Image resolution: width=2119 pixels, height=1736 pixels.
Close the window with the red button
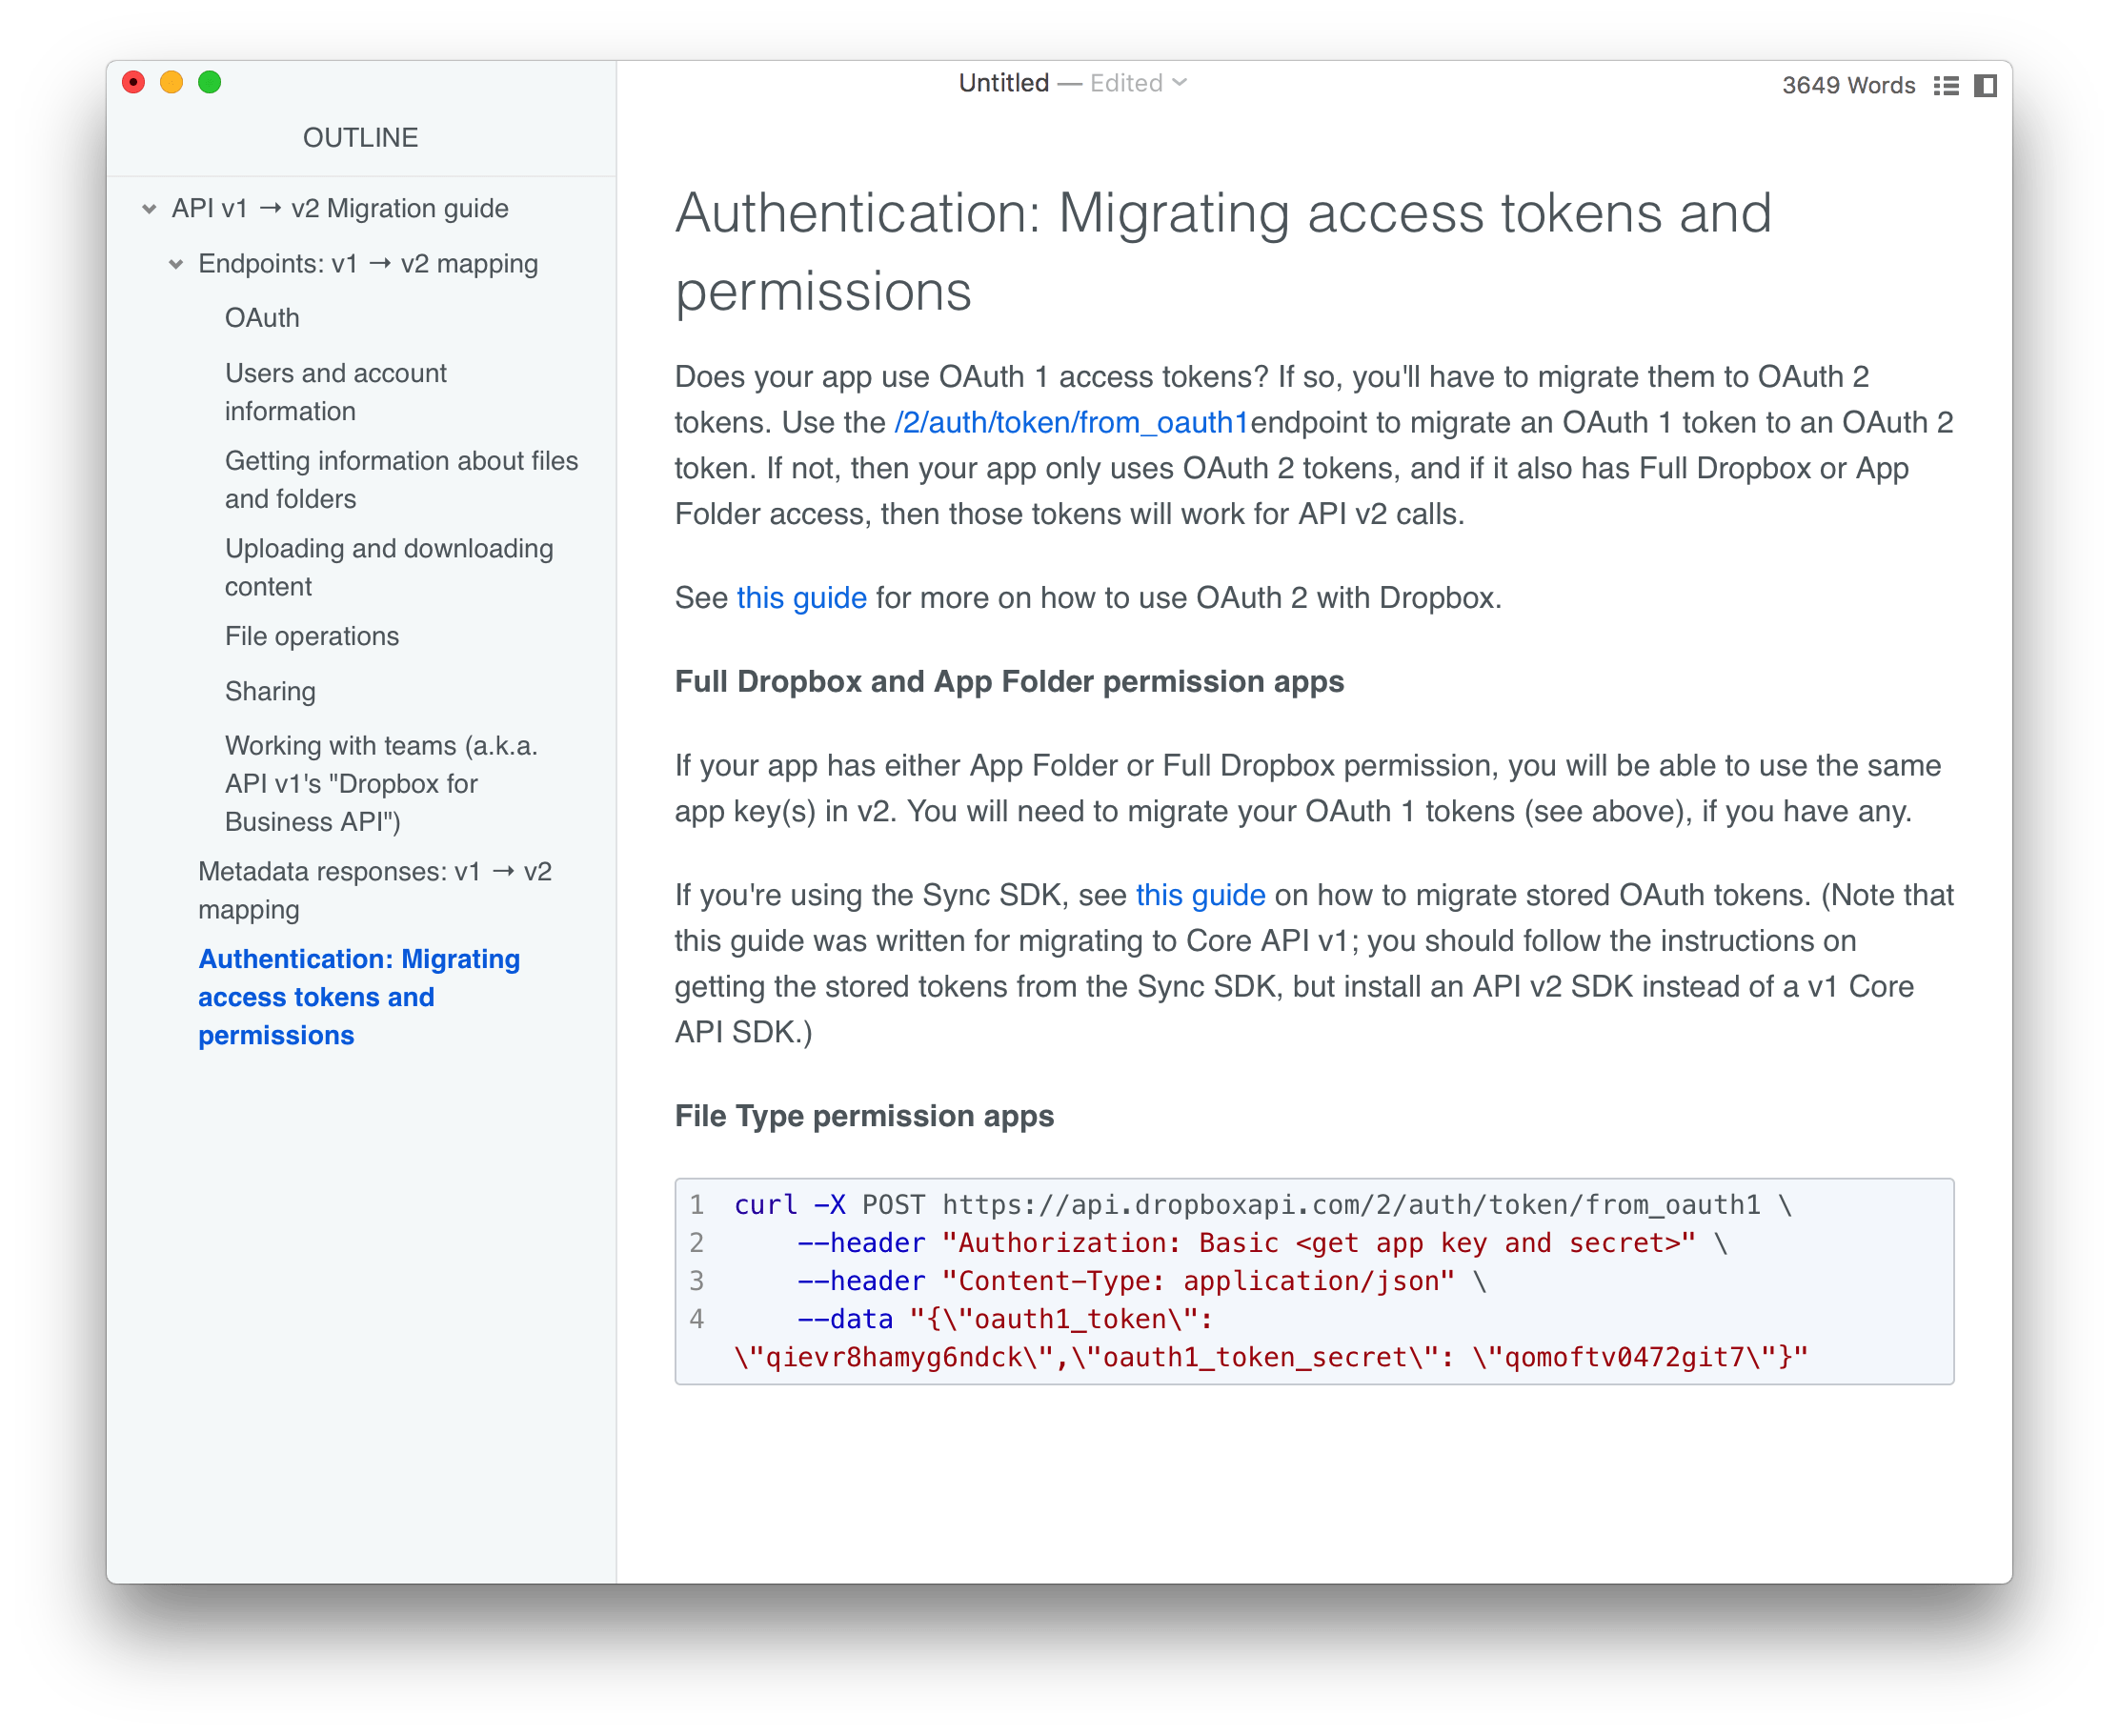[x=133, y=82]
